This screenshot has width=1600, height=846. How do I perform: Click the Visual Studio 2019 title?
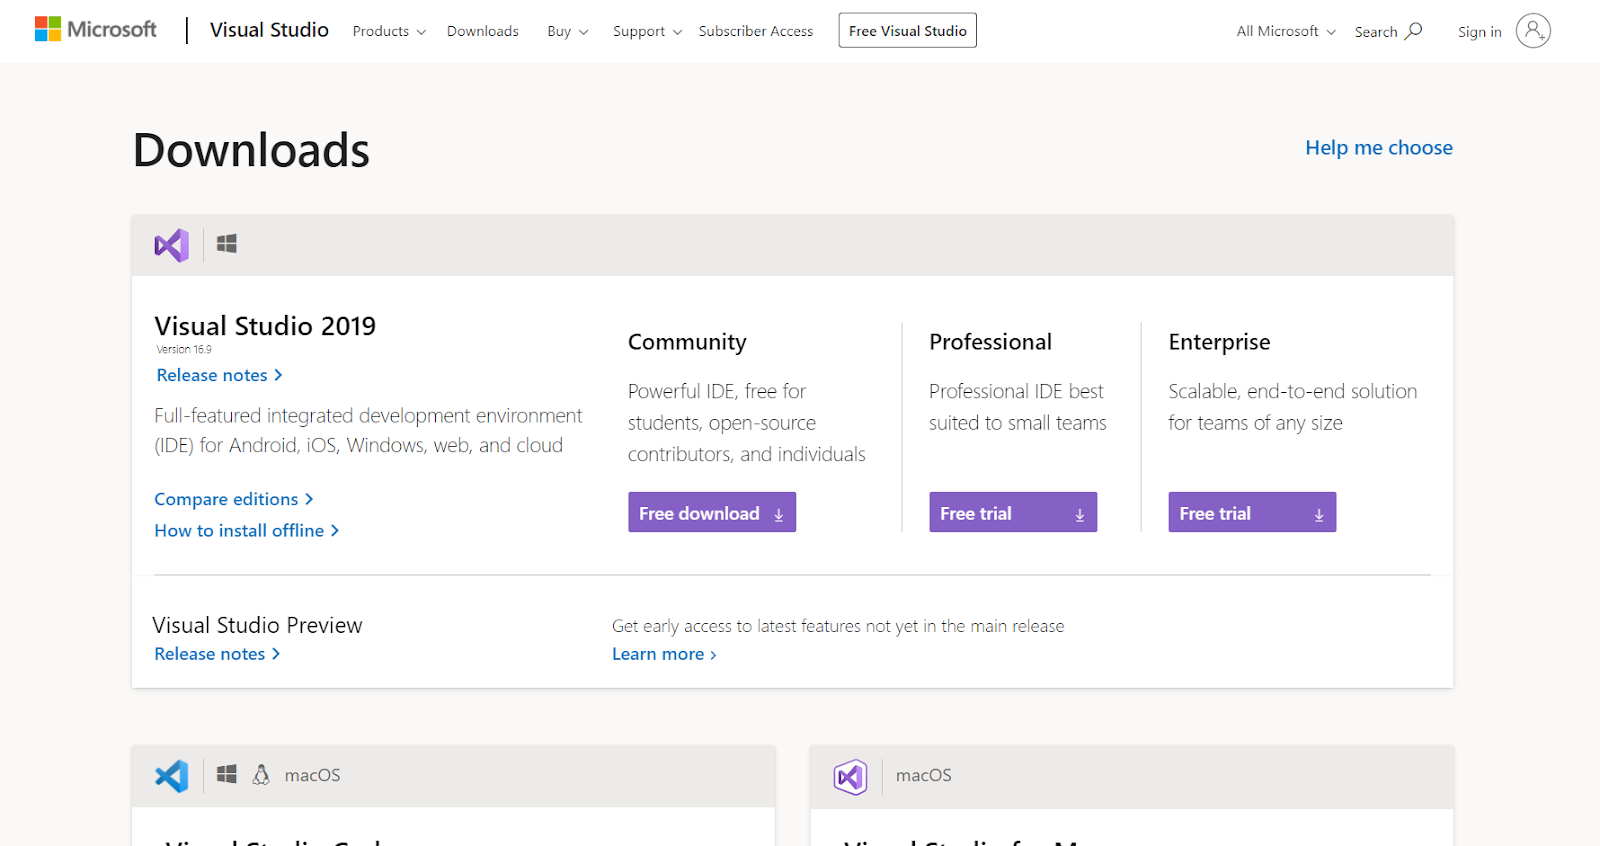point(265,326)
